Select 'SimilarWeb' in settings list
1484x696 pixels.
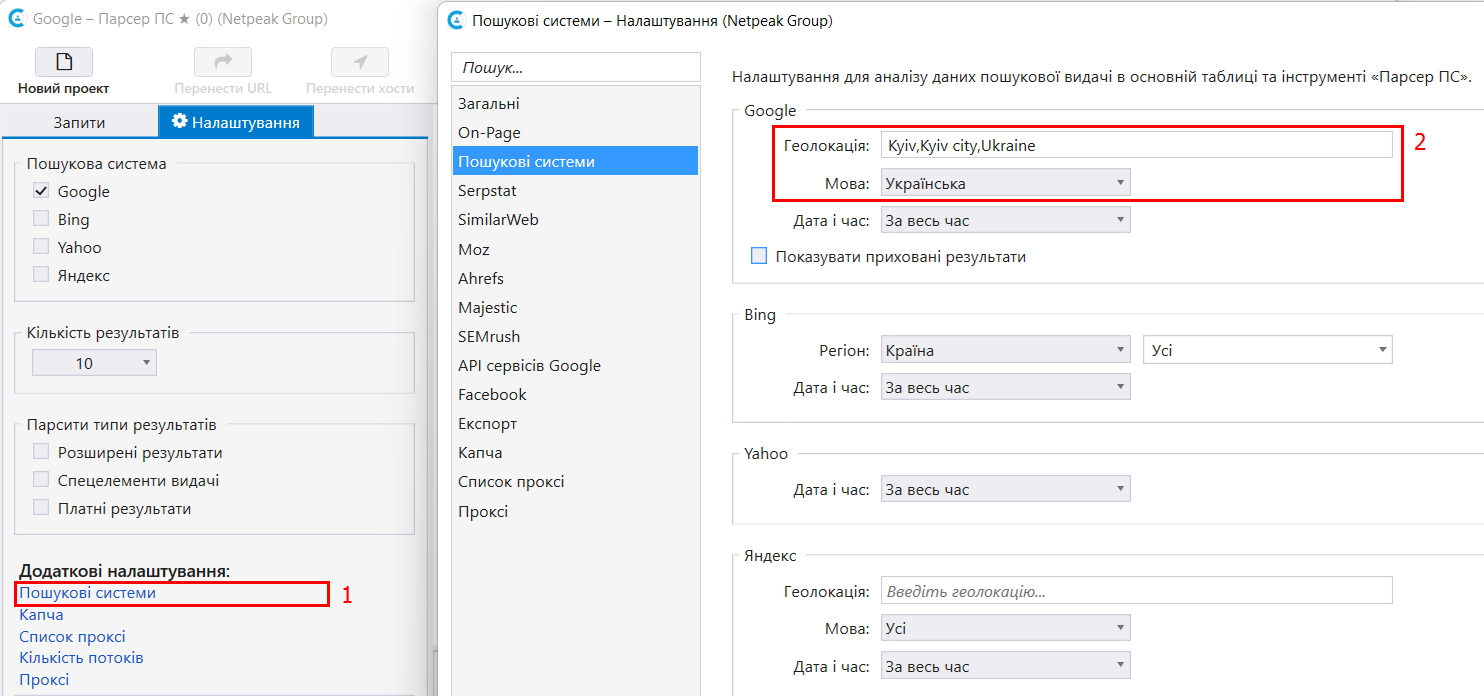pyautogui.click(x=575, y=219)
